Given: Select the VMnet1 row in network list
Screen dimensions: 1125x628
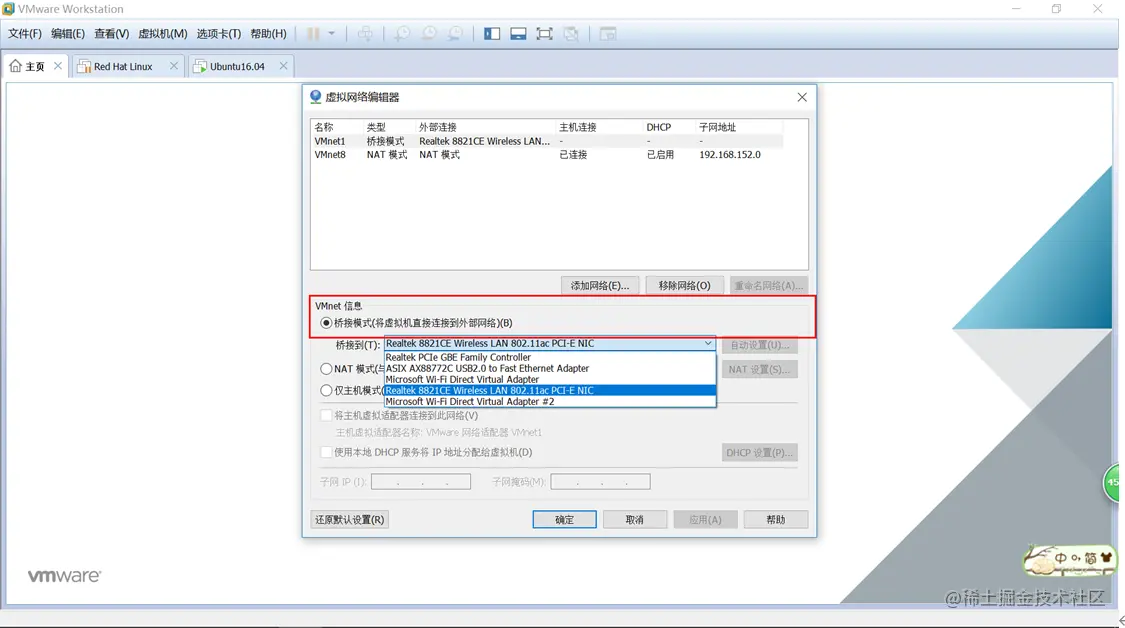Looking at the screenshot, I should click(x=547, y=141).
